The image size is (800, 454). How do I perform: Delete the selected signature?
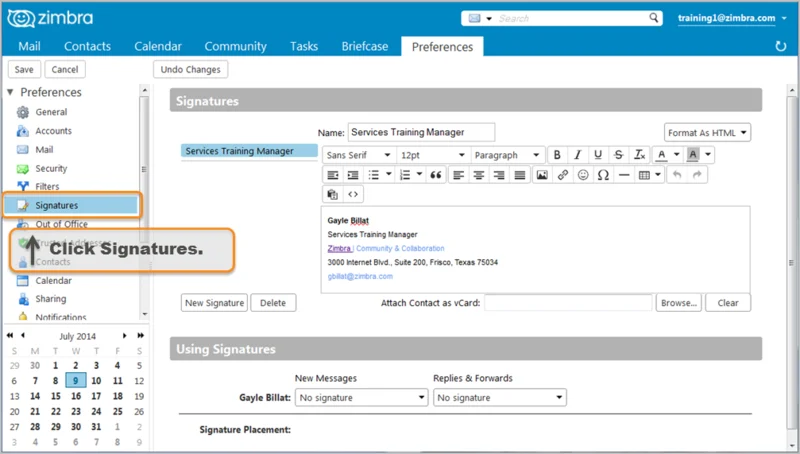point(273,302)
